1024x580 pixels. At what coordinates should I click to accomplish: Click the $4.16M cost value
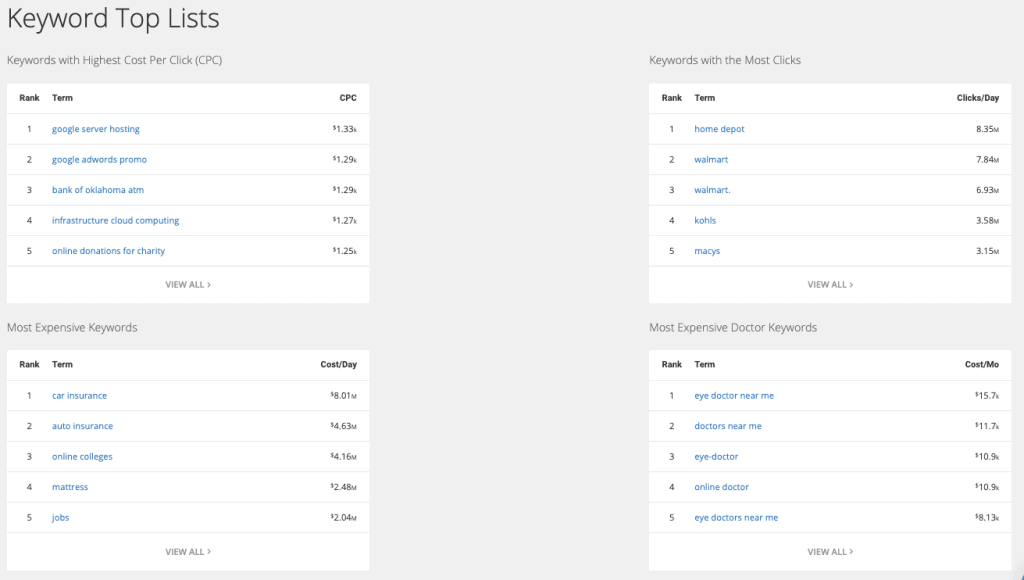tap(344, 457)
